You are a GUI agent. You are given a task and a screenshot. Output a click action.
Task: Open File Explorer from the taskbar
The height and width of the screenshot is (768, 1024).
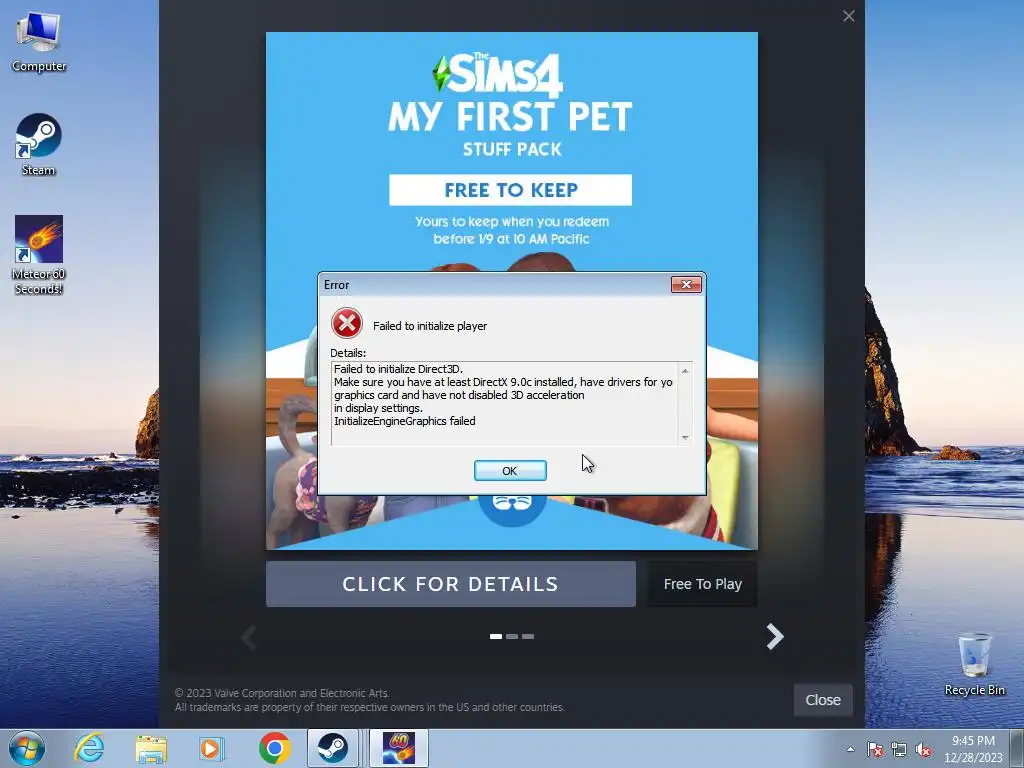(151, 748)
